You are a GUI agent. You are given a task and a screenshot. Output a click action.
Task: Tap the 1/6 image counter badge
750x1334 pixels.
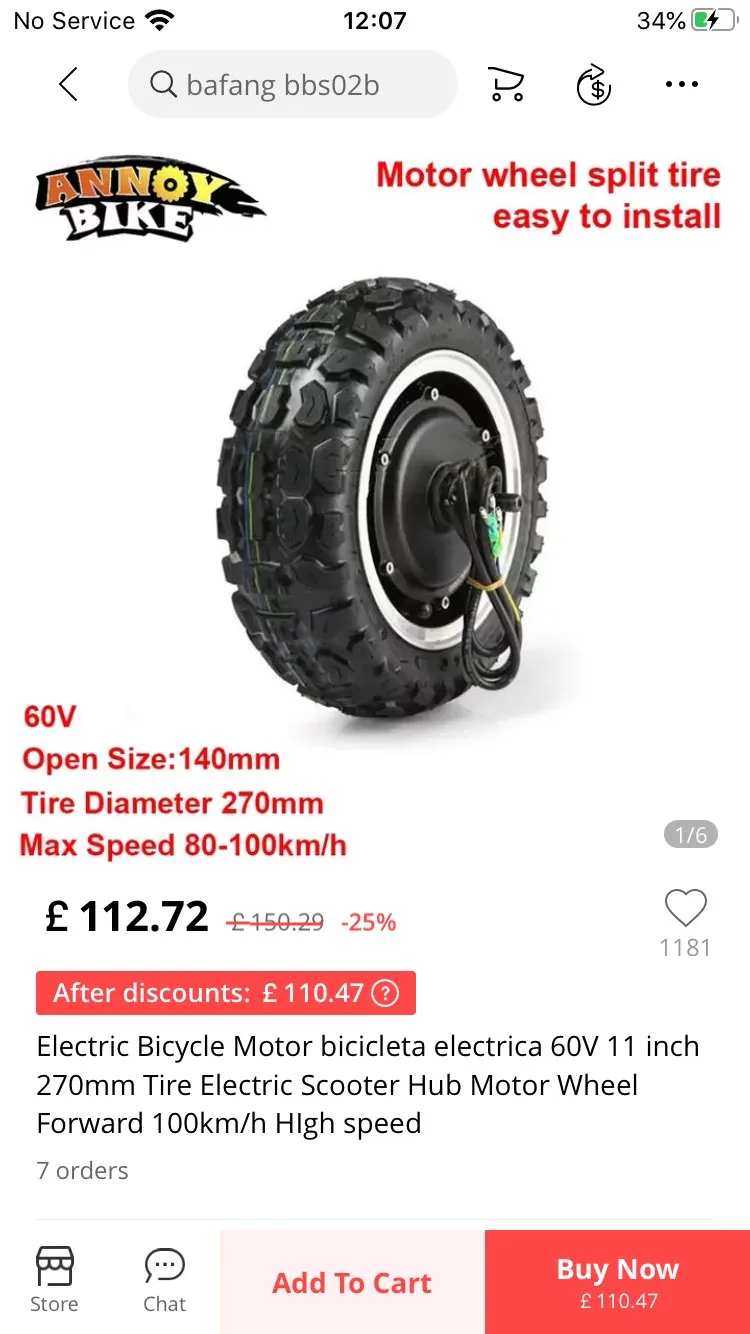tap(691, 834)
